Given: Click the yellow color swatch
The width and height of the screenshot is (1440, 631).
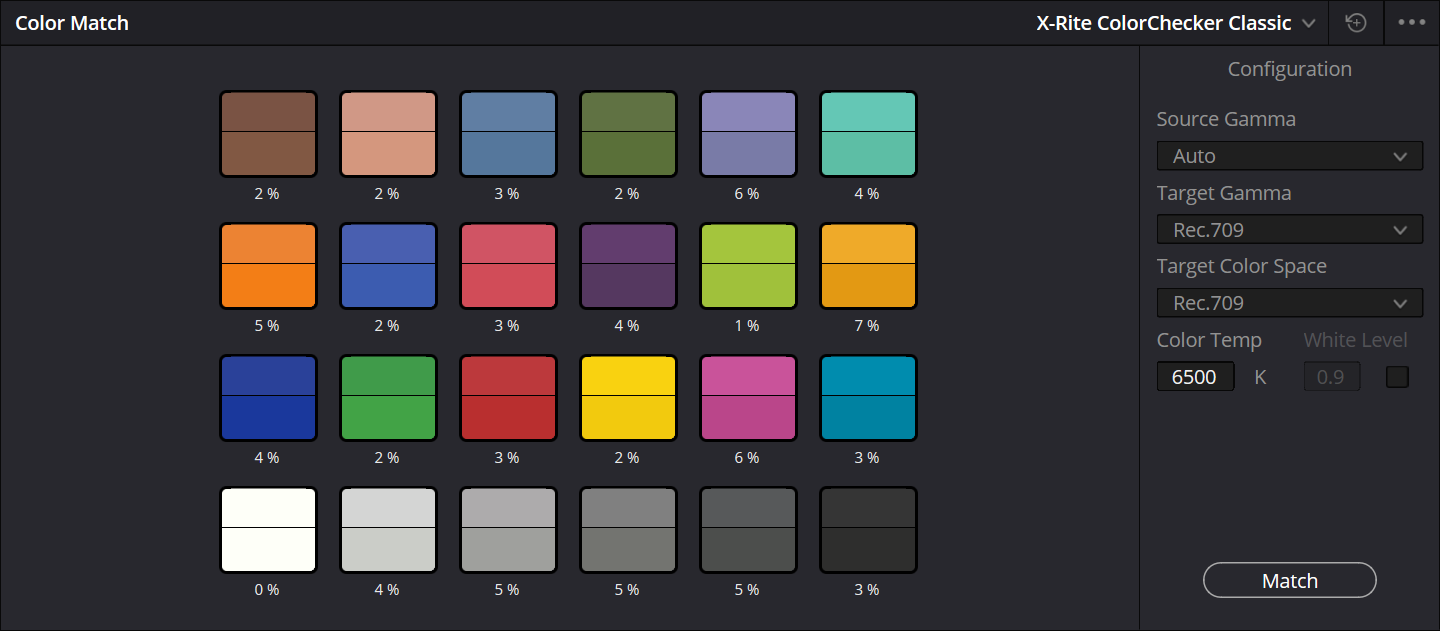Looking at the screenshot, I should [628, 398].
